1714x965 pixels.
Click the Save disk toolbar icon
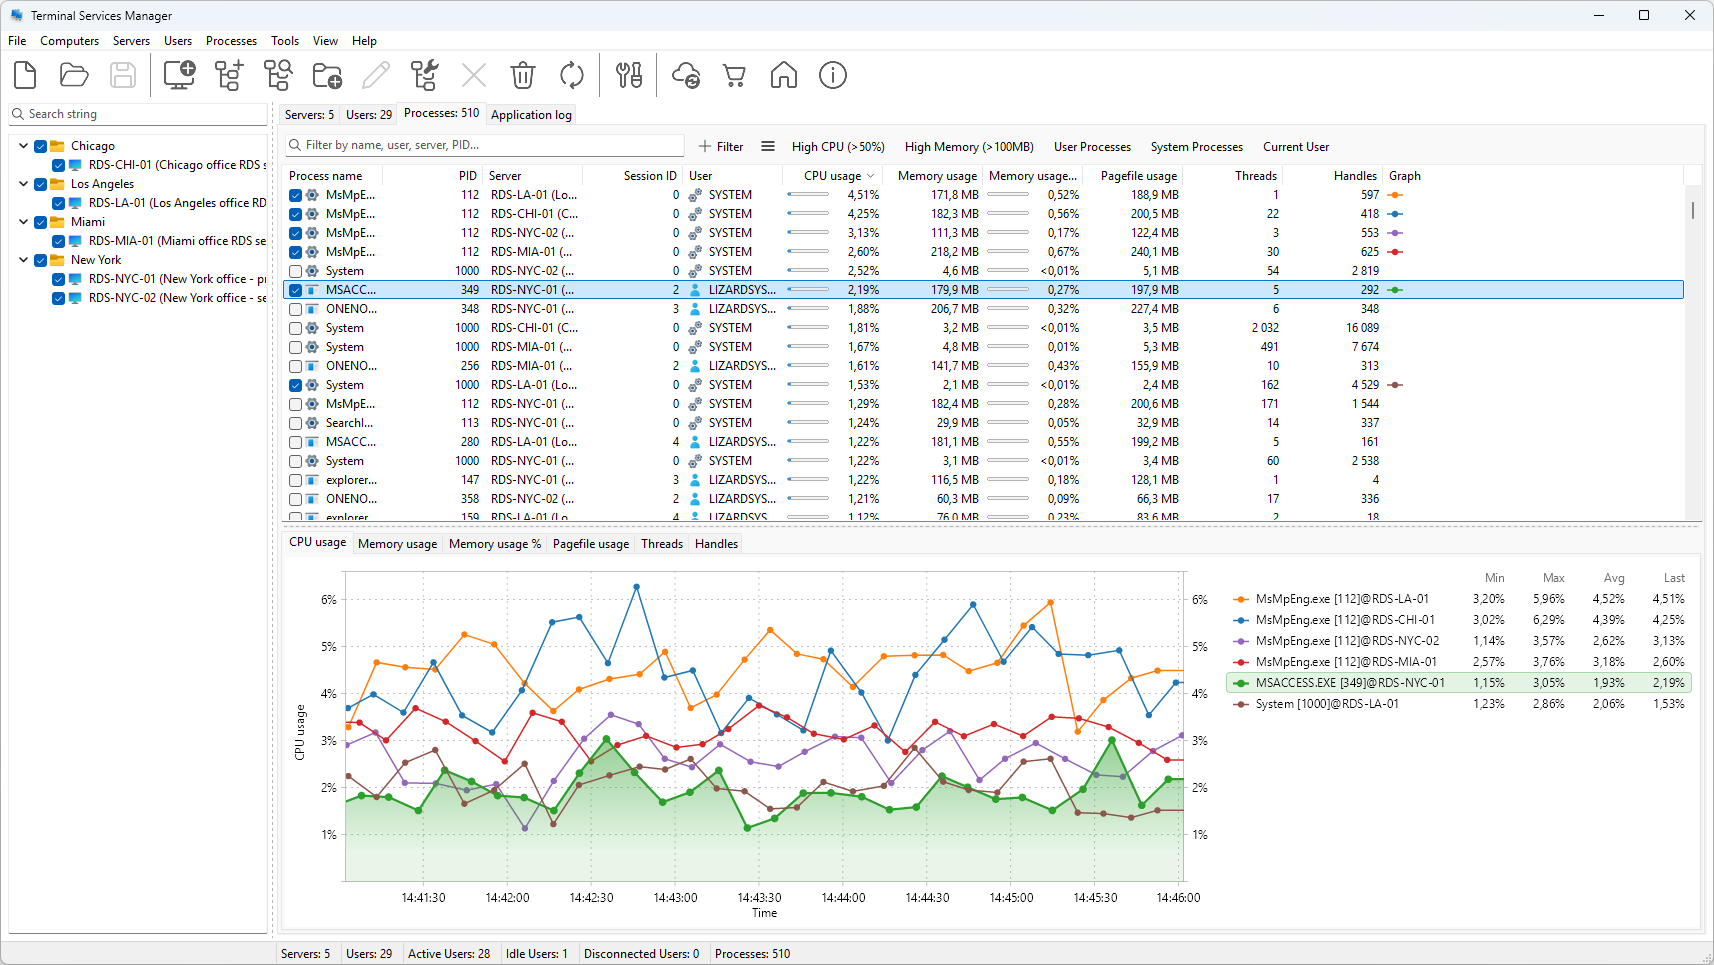[123, 75]
